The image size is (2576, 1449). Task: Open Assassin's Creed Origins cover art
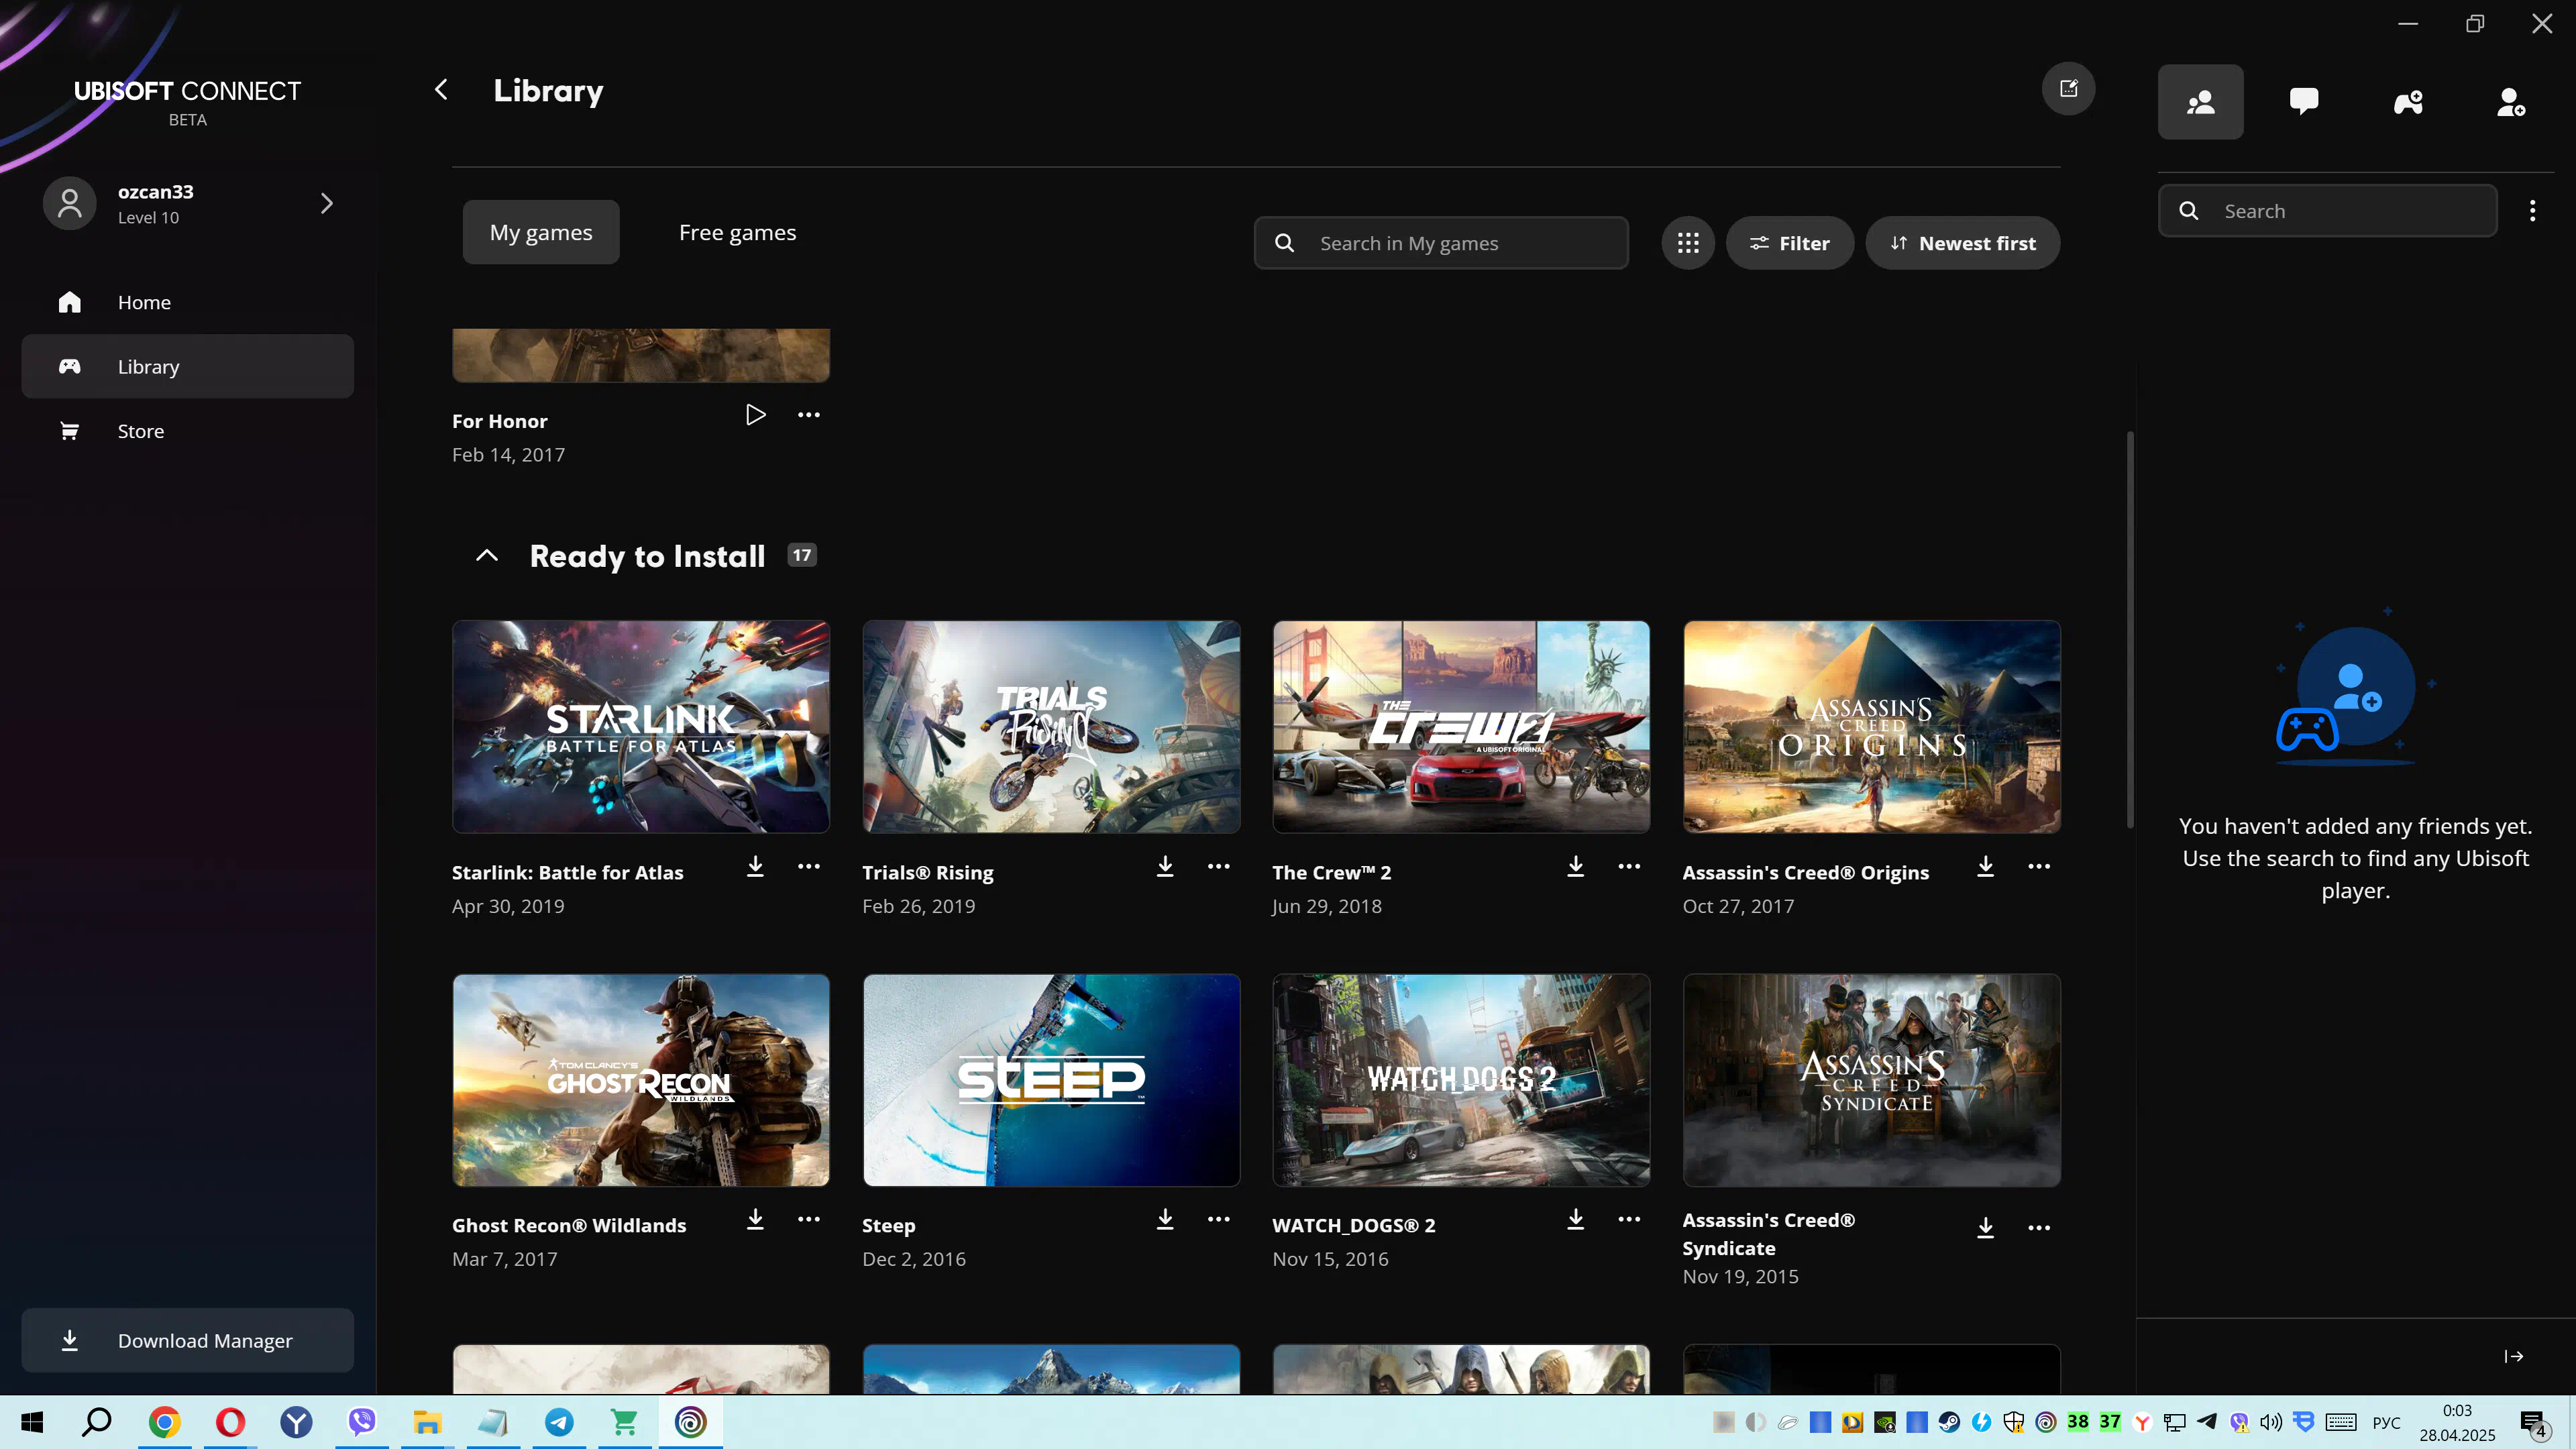click(1872, 727)
